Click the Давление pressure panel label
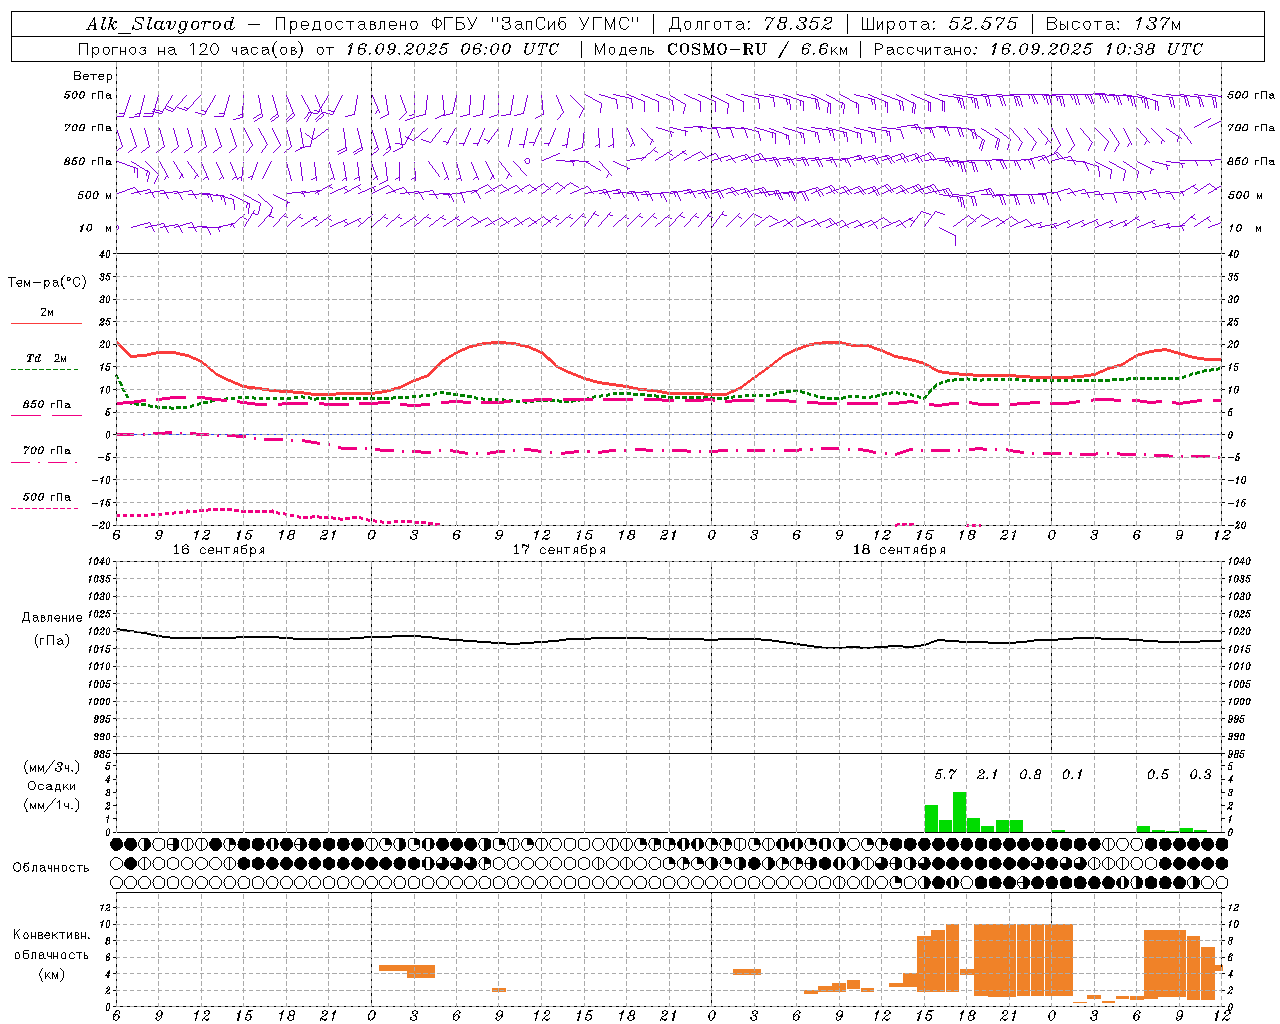 click(x=52, y=618)
